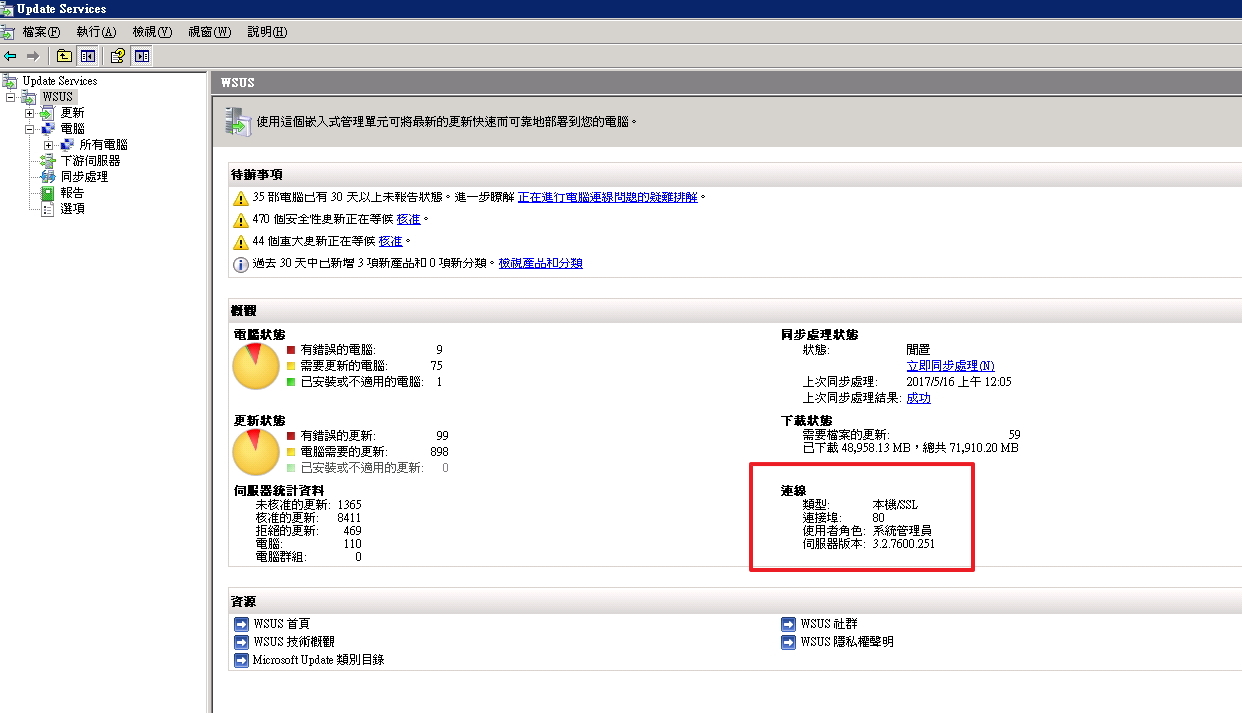
Task: Click the WSUS server banner icon
Action: pos(239,122)
